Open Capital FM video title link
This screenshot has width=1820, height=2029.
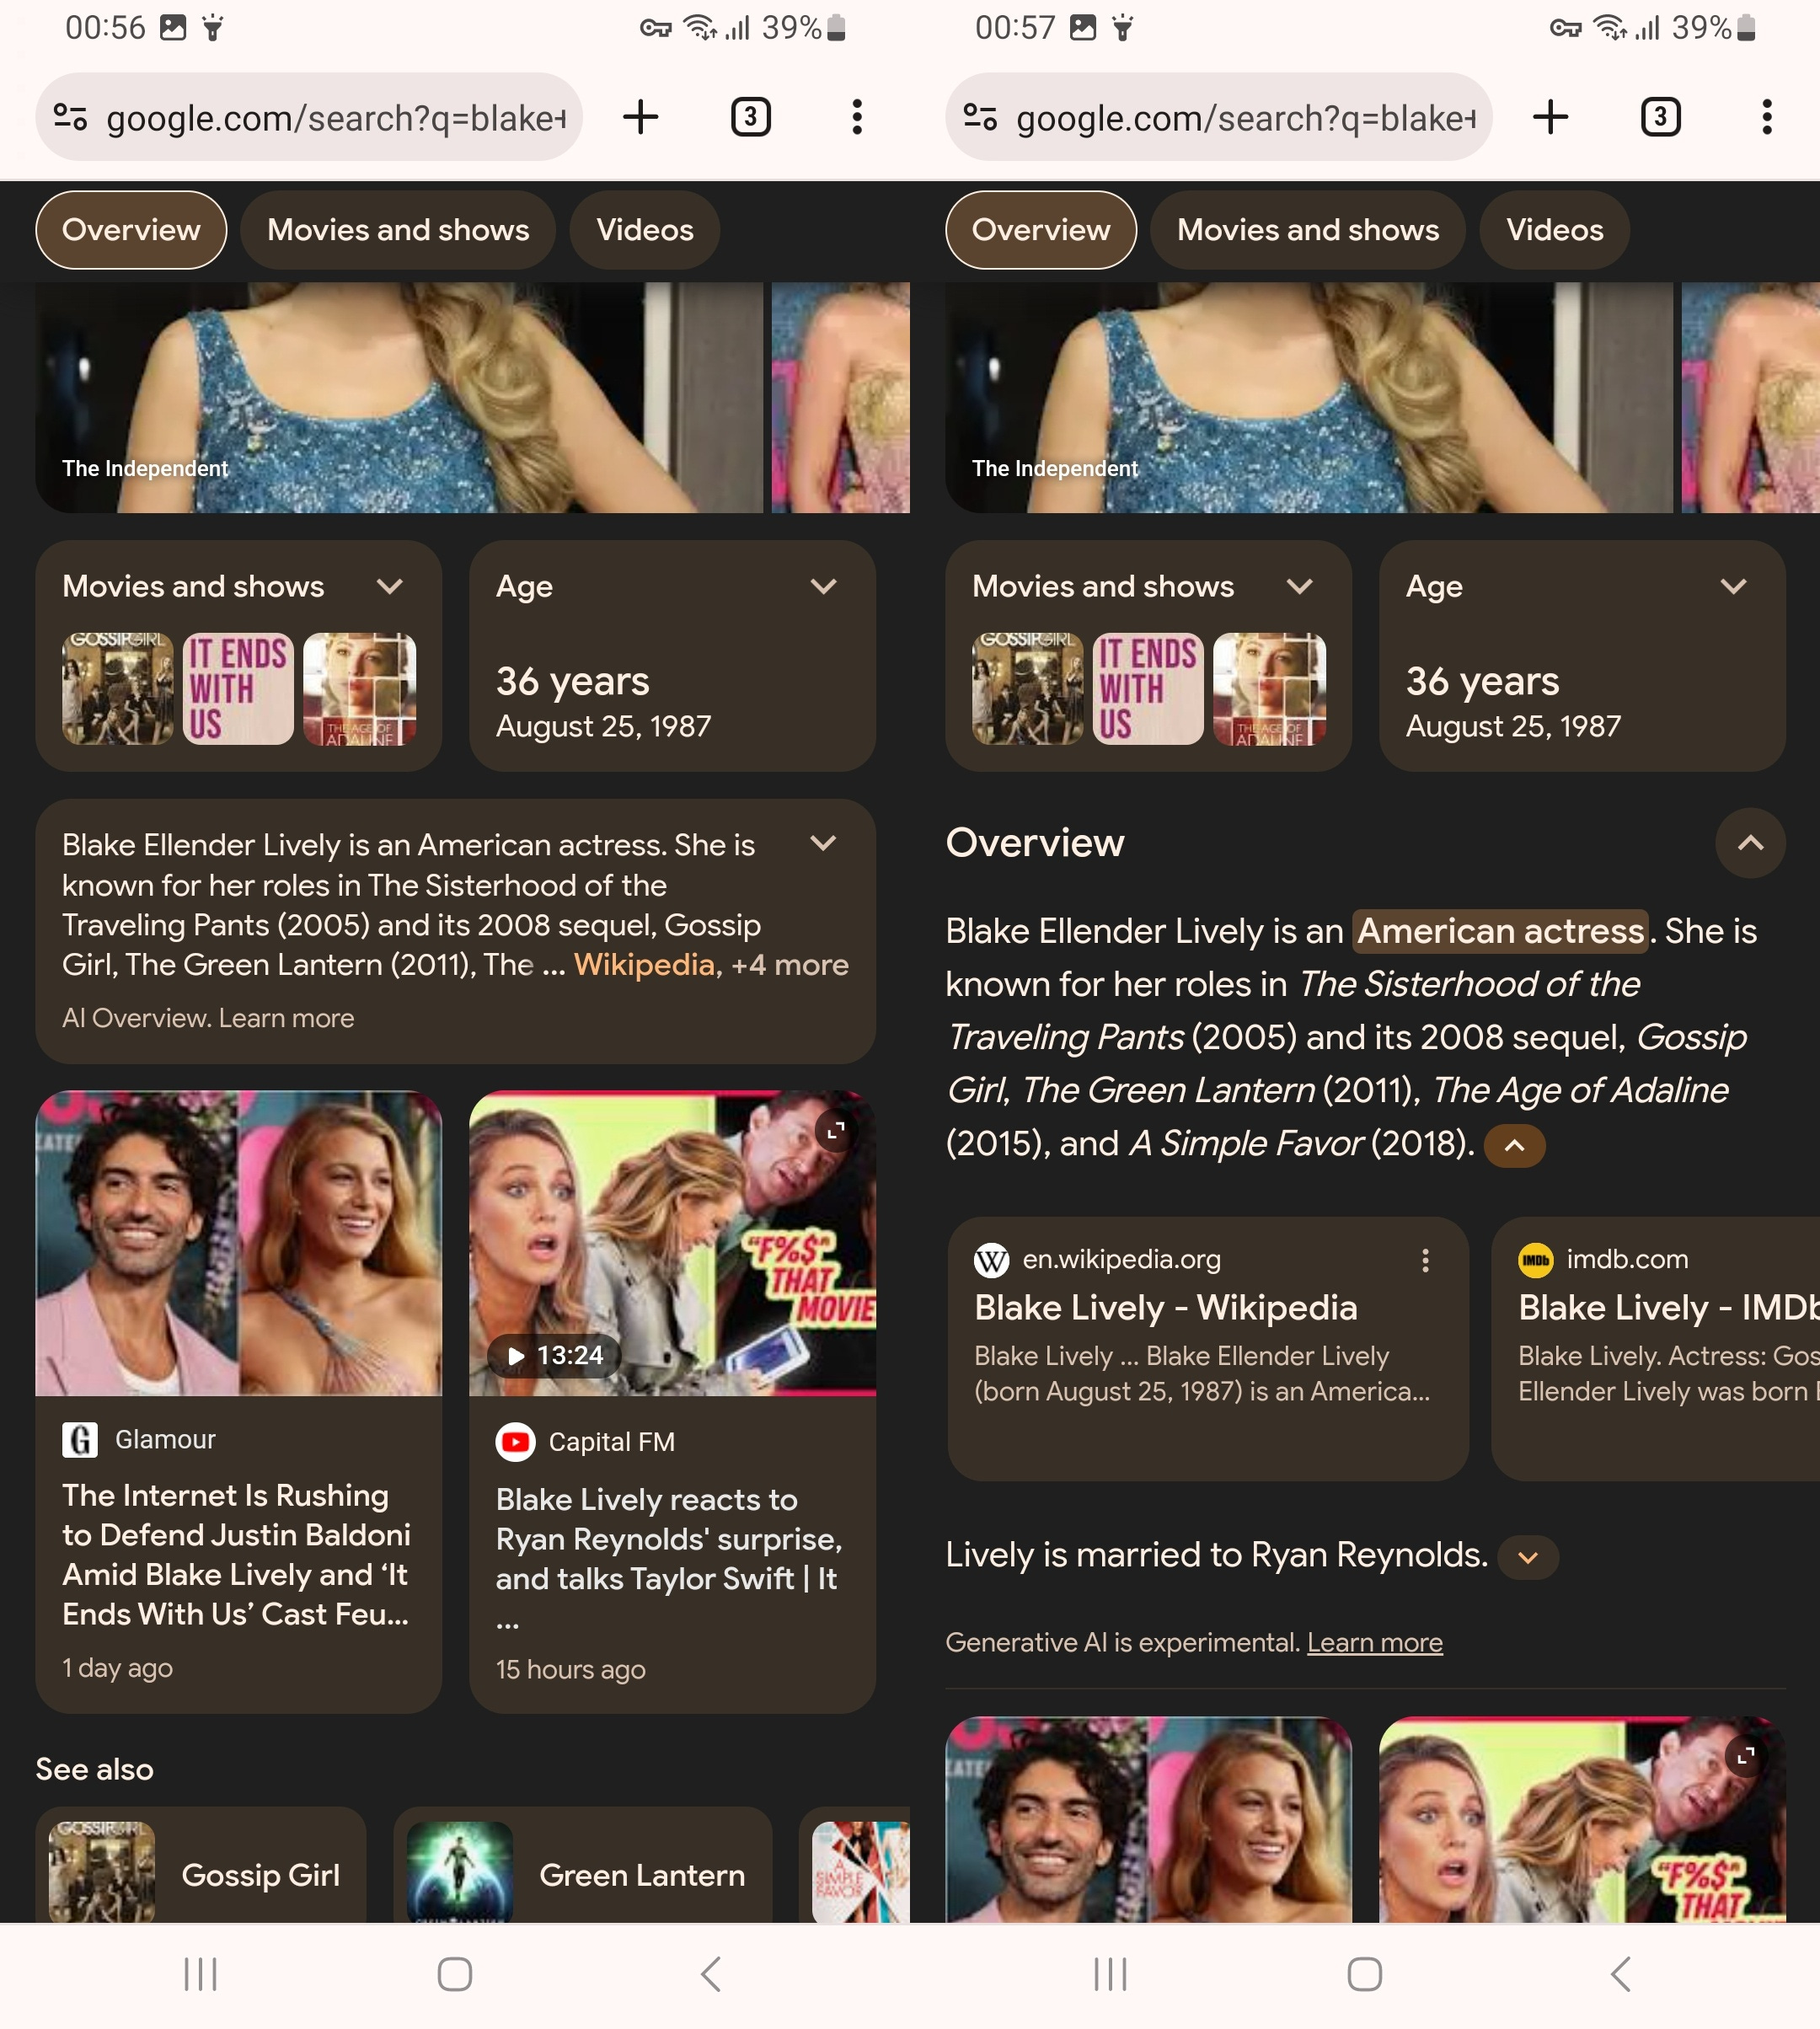point(668,1558)
